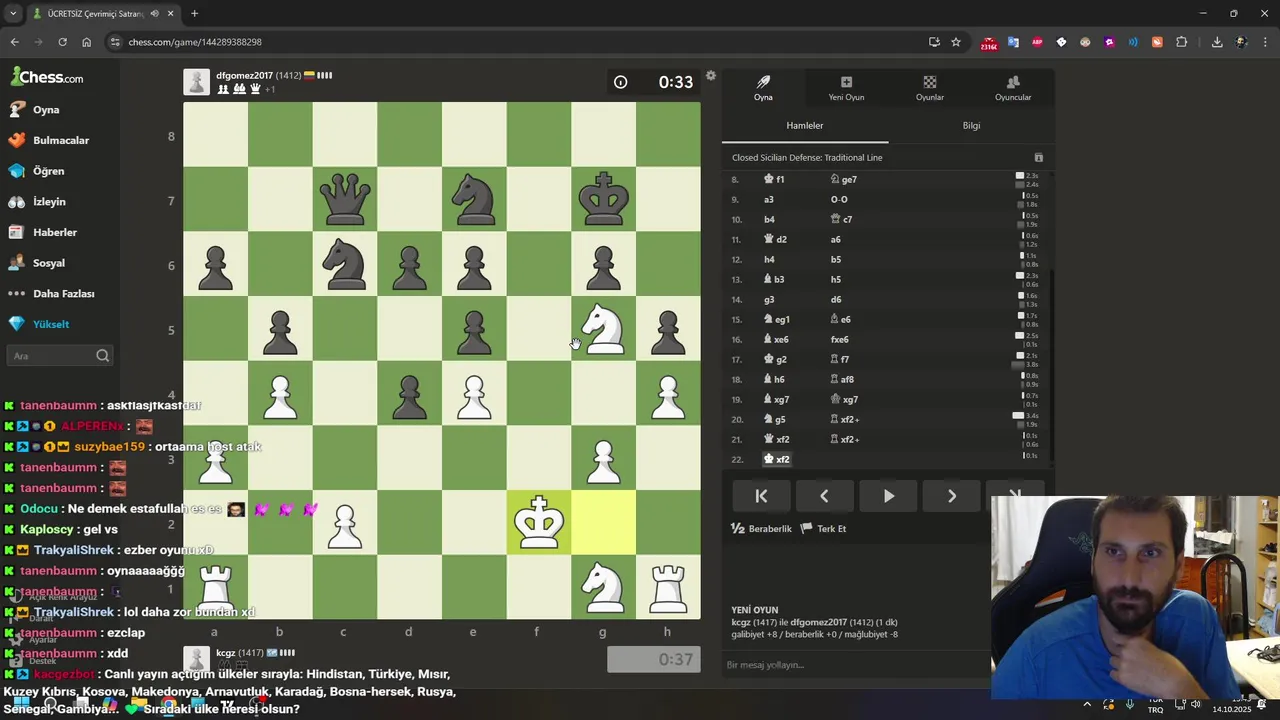Click the white pawn on e4
Screen dimensions: 1280x720
click(x=474, y=393)
